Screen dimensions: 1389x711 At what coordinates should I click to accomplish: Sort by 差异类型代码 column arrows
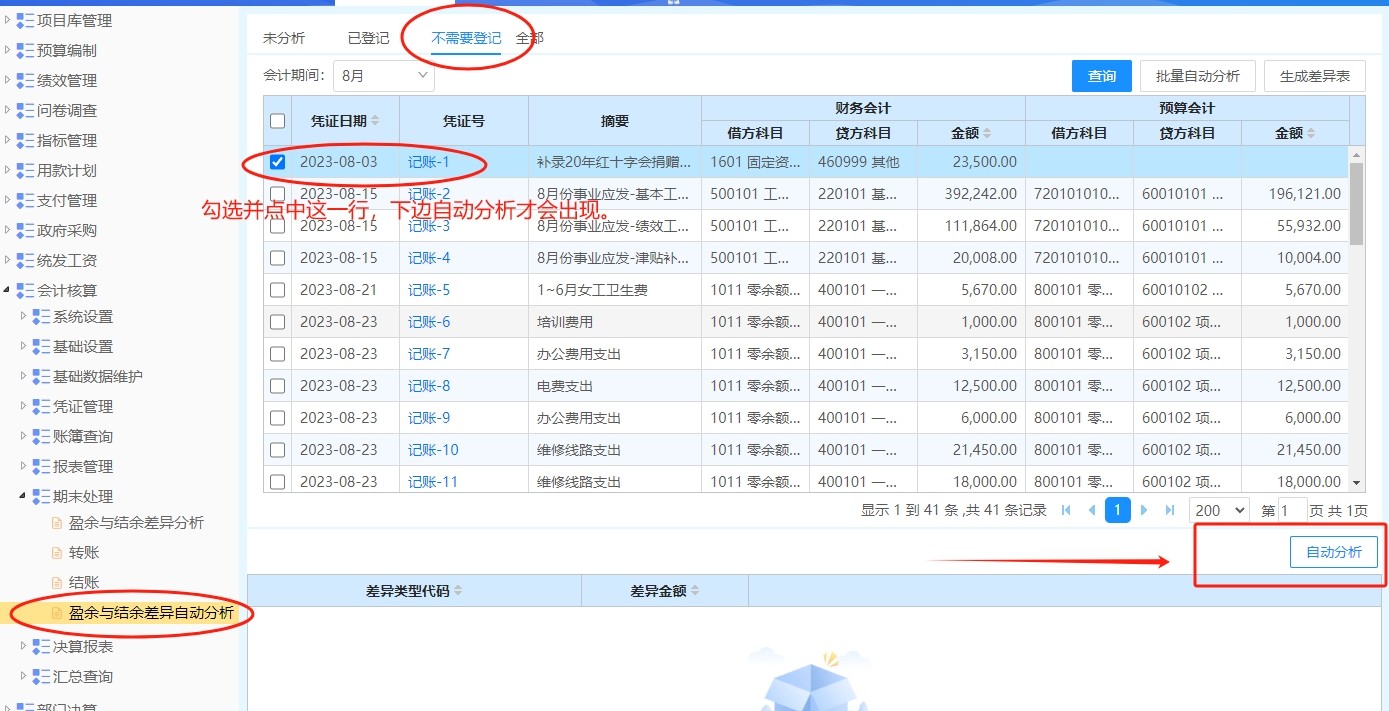point(458,591)
